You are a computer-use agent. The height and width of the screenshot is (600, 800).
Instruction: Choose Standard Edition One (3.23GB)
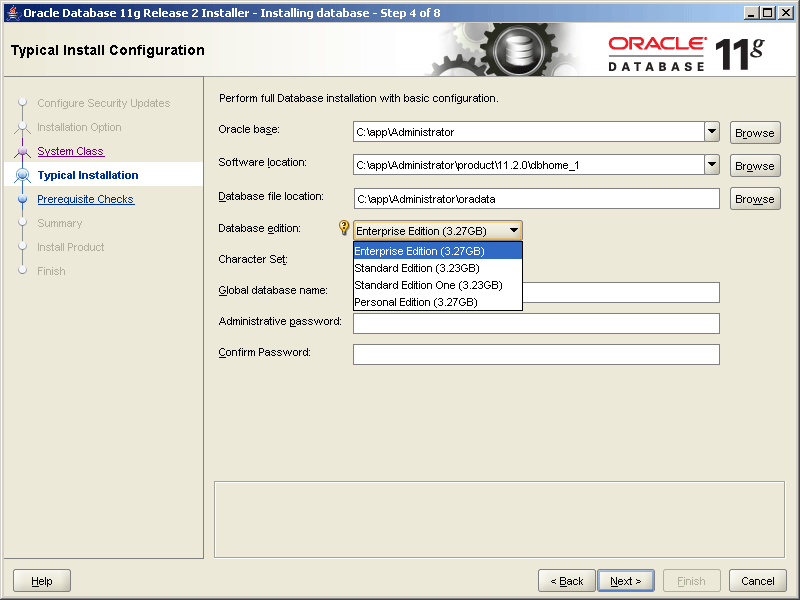pyautogui.click(x=438, y=285)
